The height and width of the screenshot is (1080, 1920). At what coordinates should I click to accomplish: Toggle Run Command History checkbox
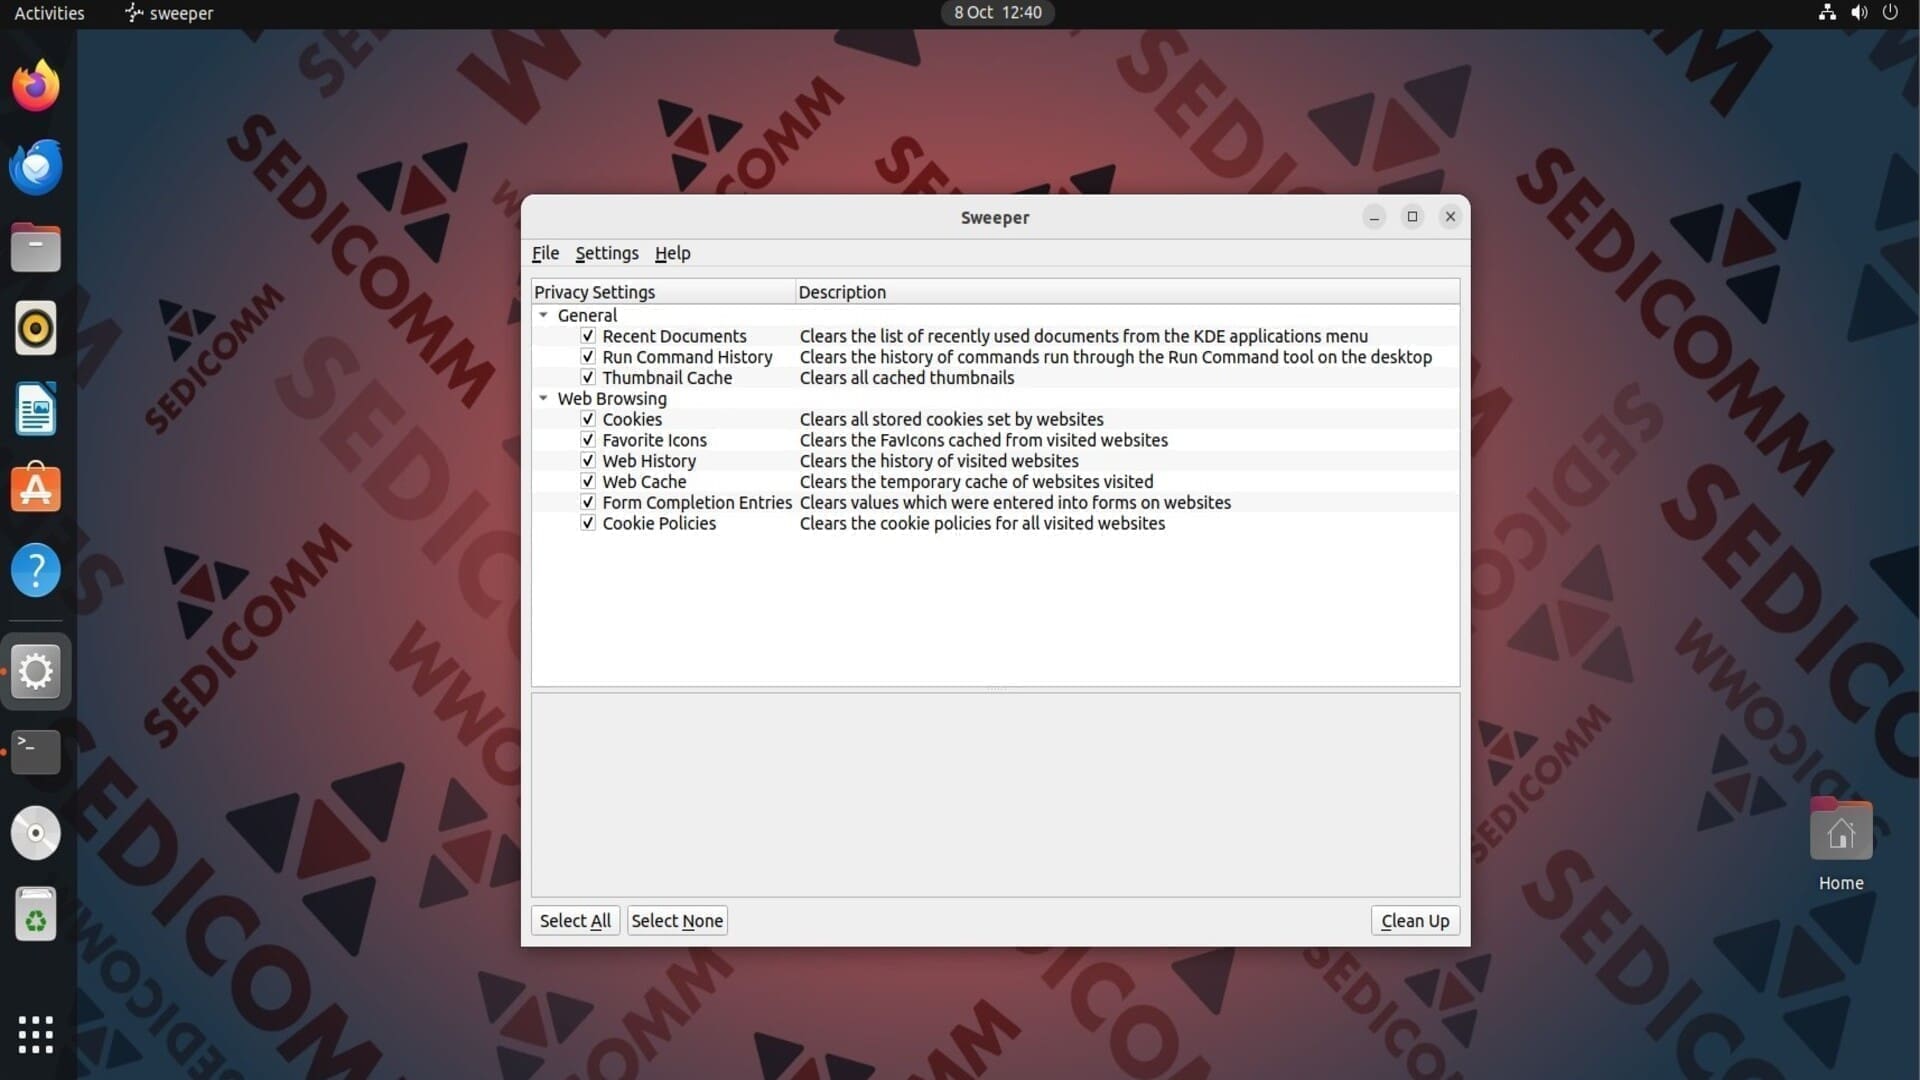point(588,357)
